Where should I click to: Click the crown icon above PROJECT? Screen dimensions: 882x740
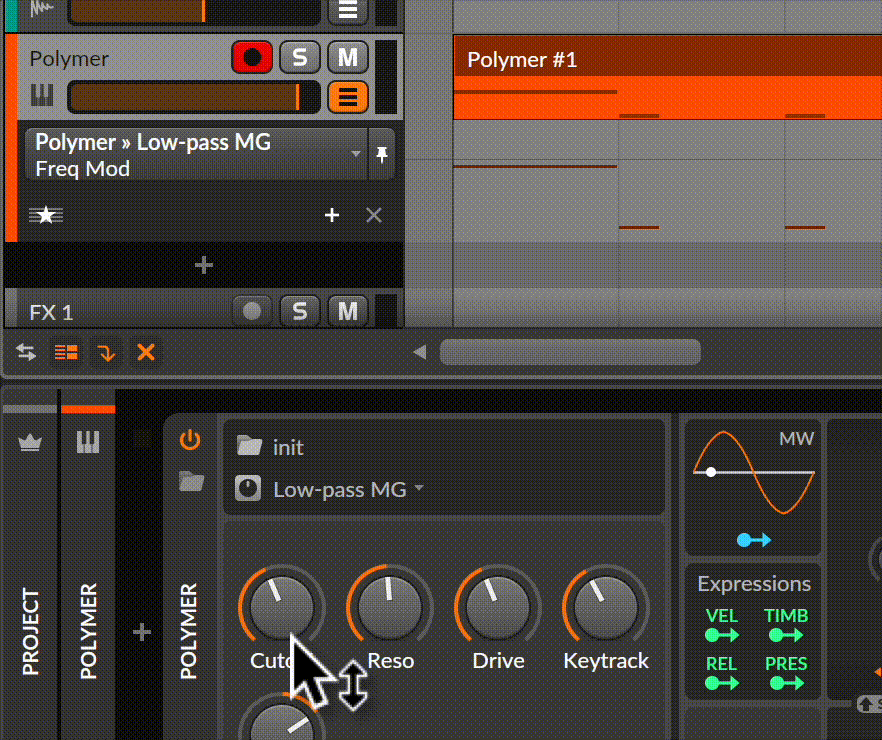[x=30, y=443]
